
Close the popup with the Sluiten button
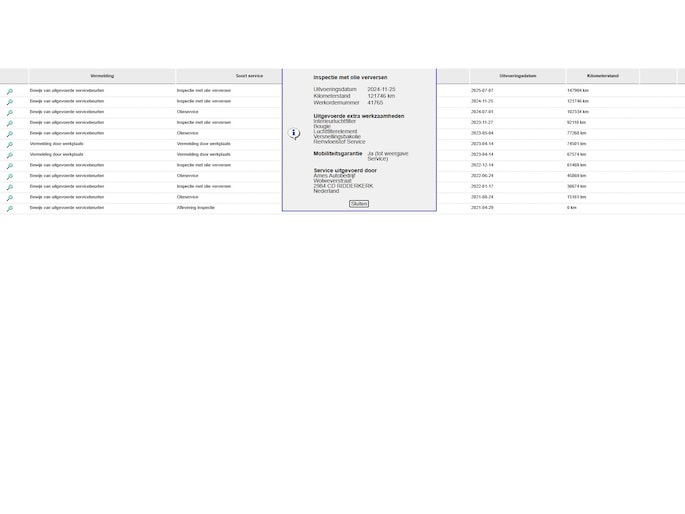coord(359,203)
